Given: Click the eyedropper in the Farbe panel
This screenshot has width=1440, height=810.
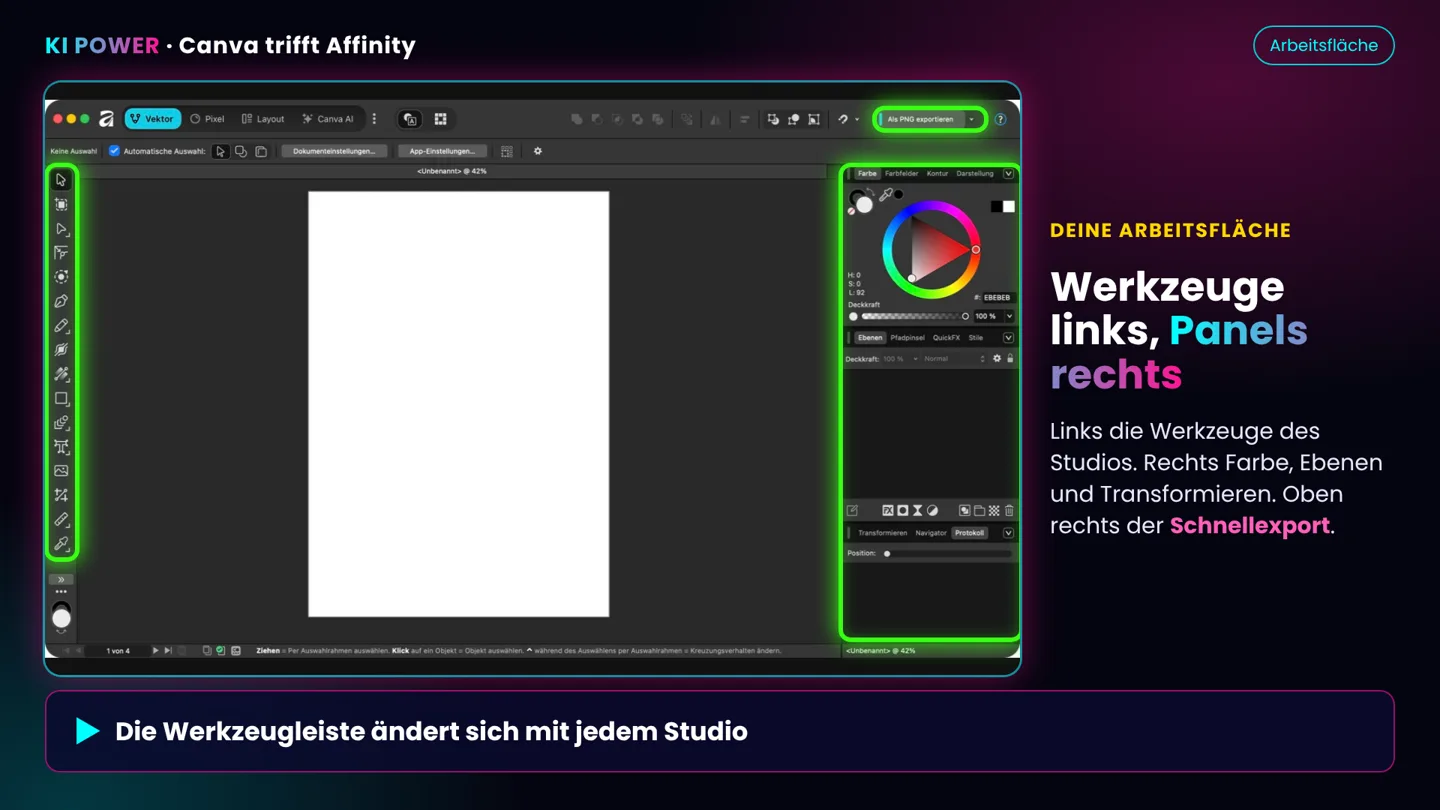Looking at the screenshot, I should pyautogui.click(x=885, y=194).
